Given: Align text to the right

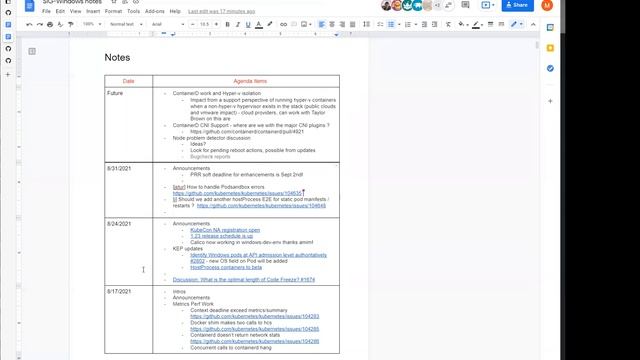Looking at the screenshot, I should (342, 24).
